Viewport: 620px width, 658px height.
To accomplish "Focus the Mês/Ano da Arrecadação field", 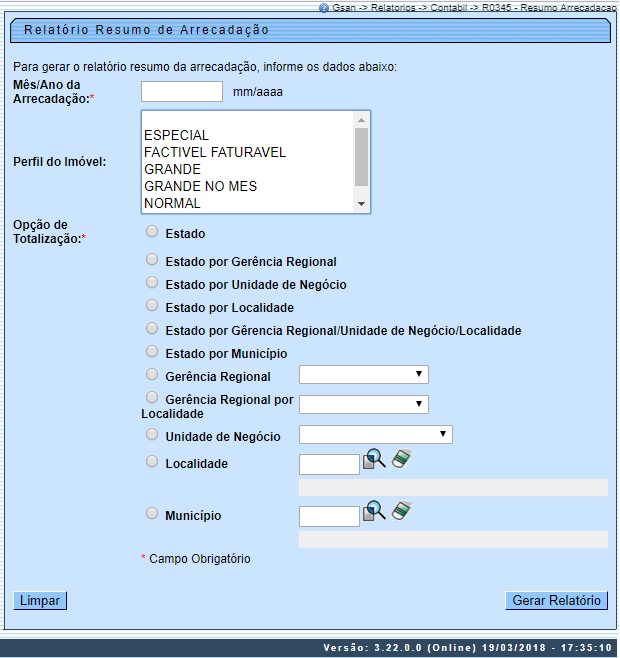I will [182, 92].
